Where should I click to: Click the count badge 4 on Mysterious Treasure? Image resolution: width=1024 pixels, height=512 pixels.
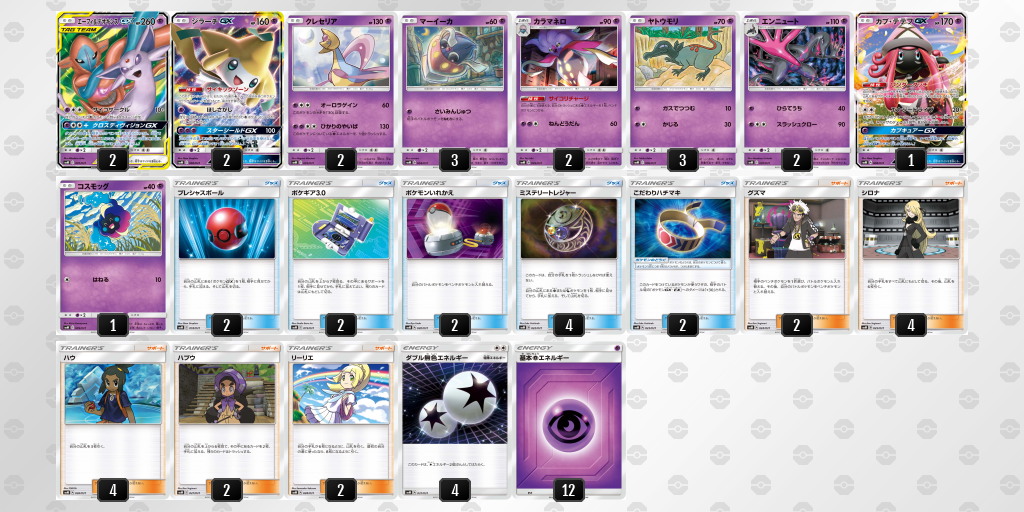(x=569, y=325)
